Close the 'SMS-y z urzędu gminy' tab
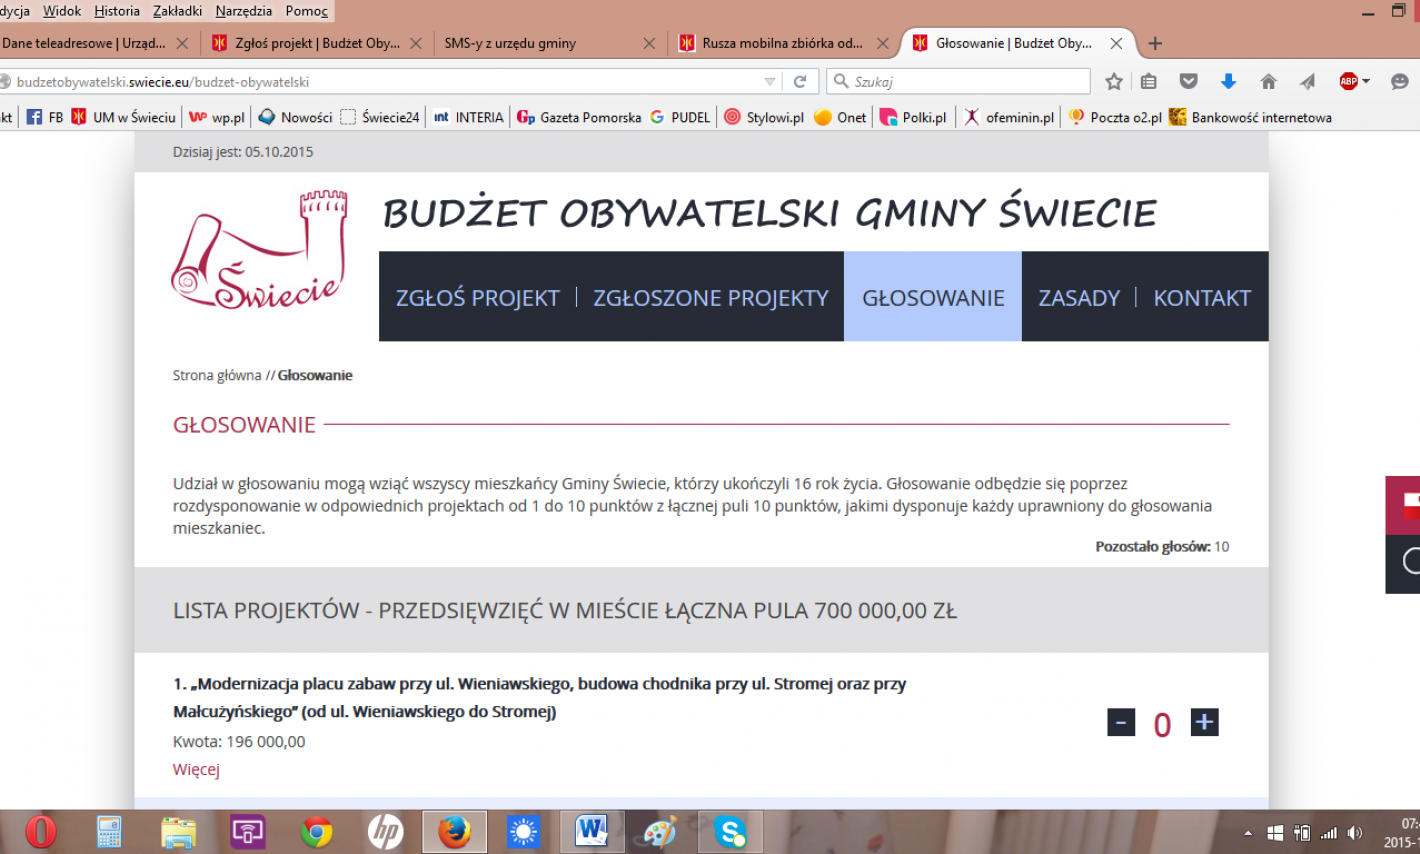 (x=649, y=43)
